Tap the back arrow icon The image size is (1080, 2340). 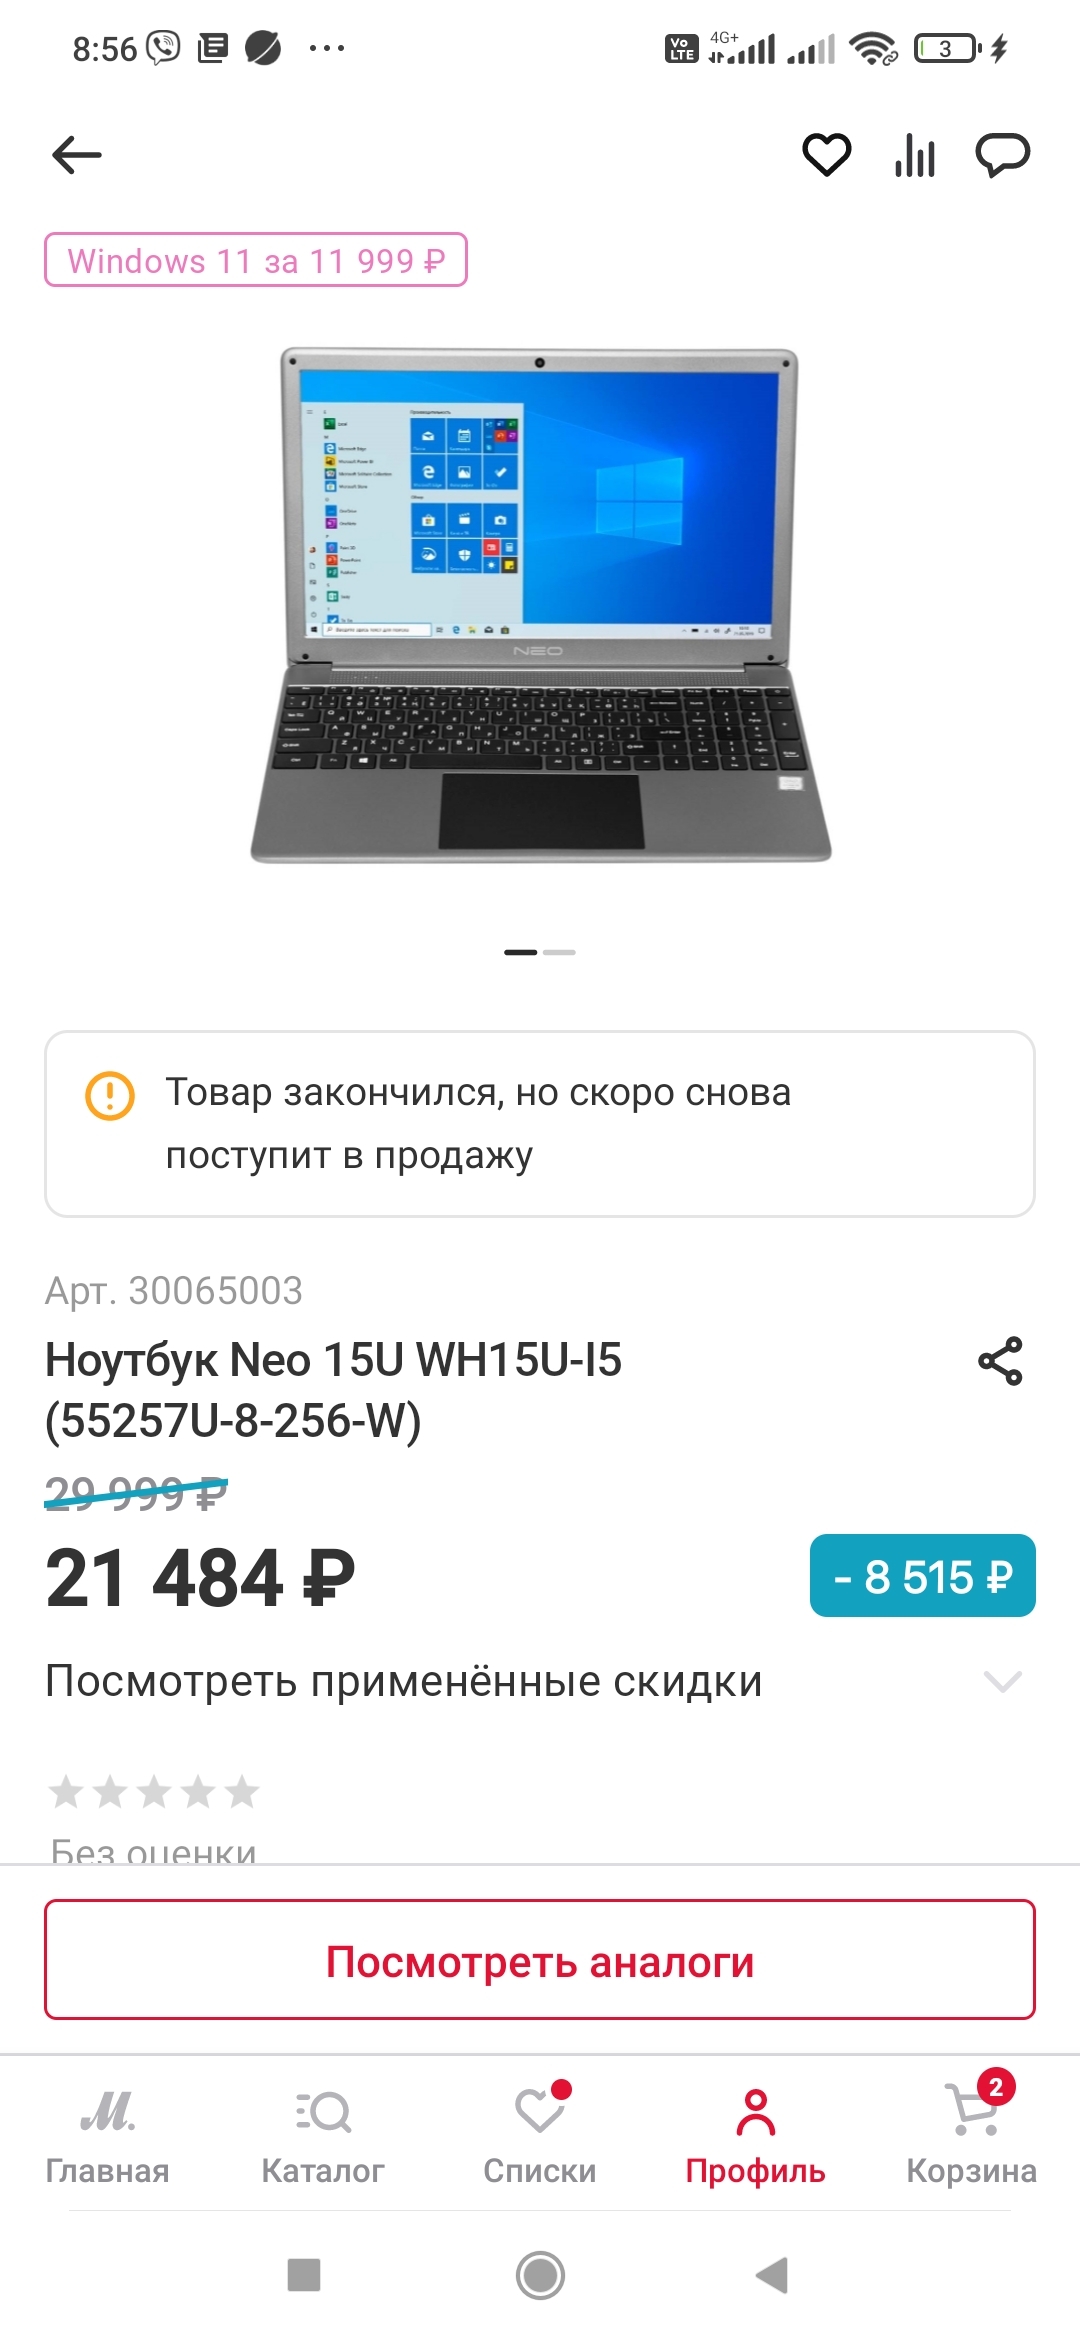pyautogui.click(x=76, y=155)
